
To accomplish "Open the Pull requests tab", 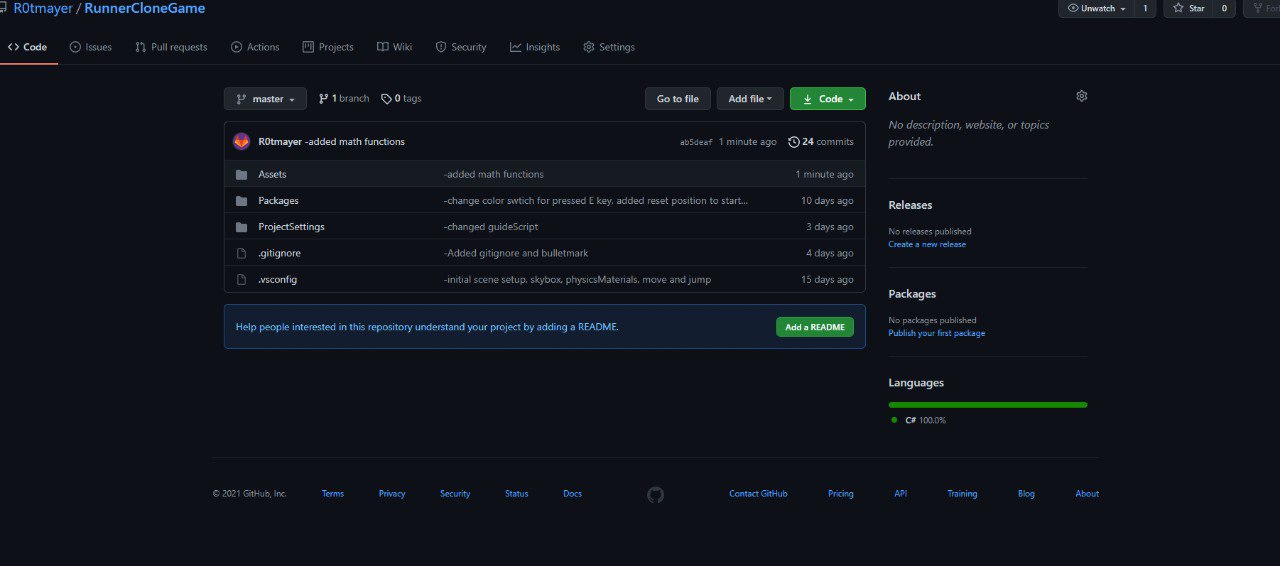I will [171, 47].
